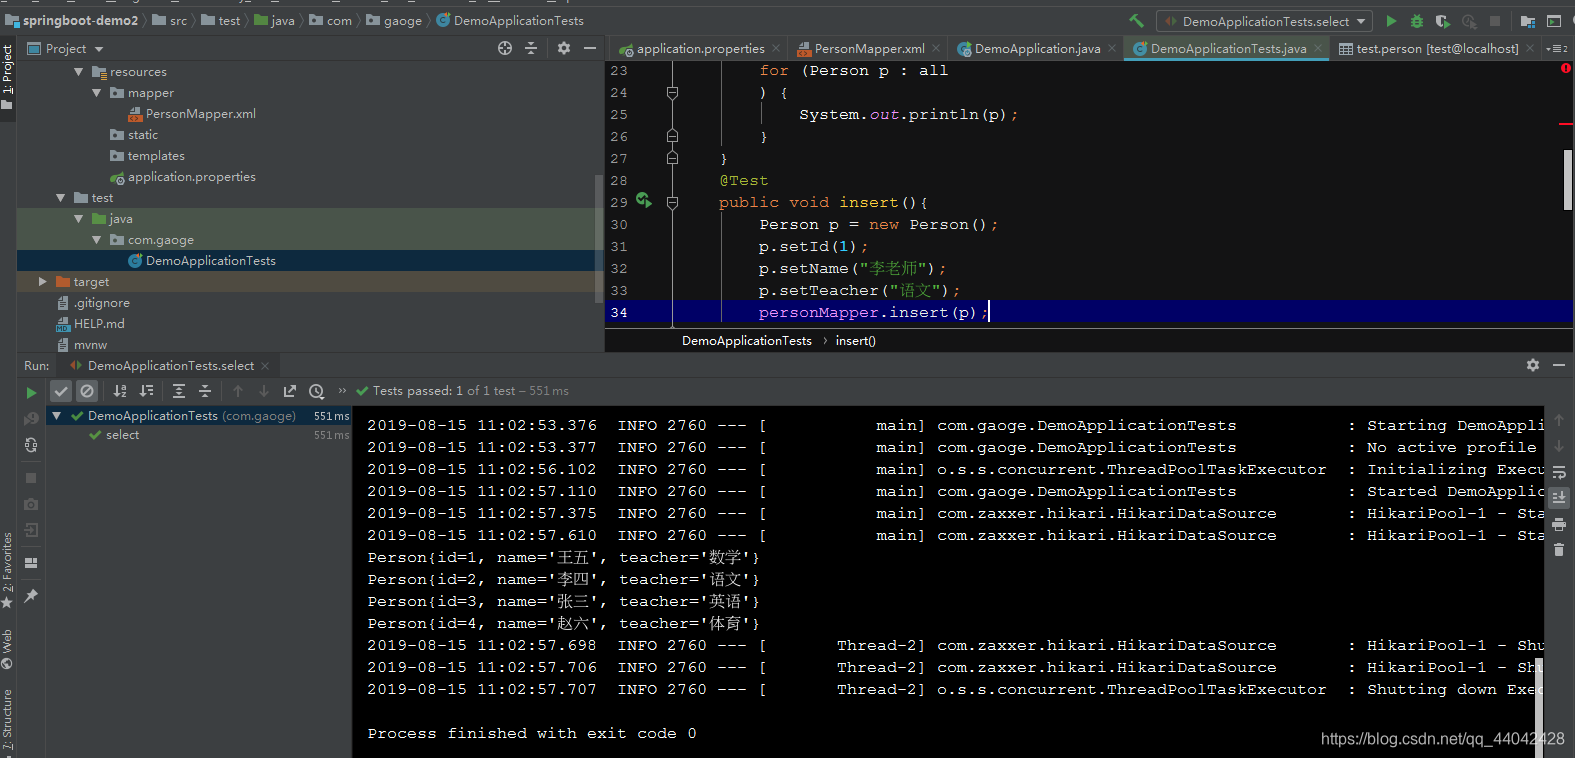The width and height of the screenshot is (1575, 758).
Task: Open the DemoApplicationTests.select run configuration dropdown
Action: [x=1265, y=21]
